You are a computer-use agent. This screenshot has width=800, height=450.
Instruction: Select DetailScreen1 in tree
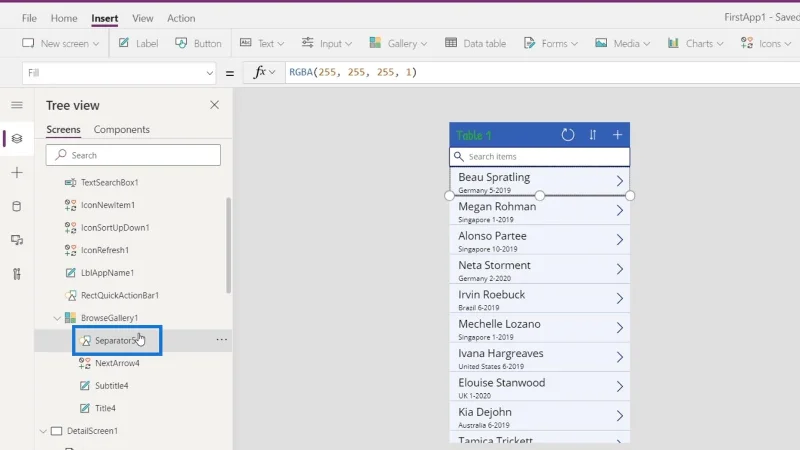click(92, 431)
